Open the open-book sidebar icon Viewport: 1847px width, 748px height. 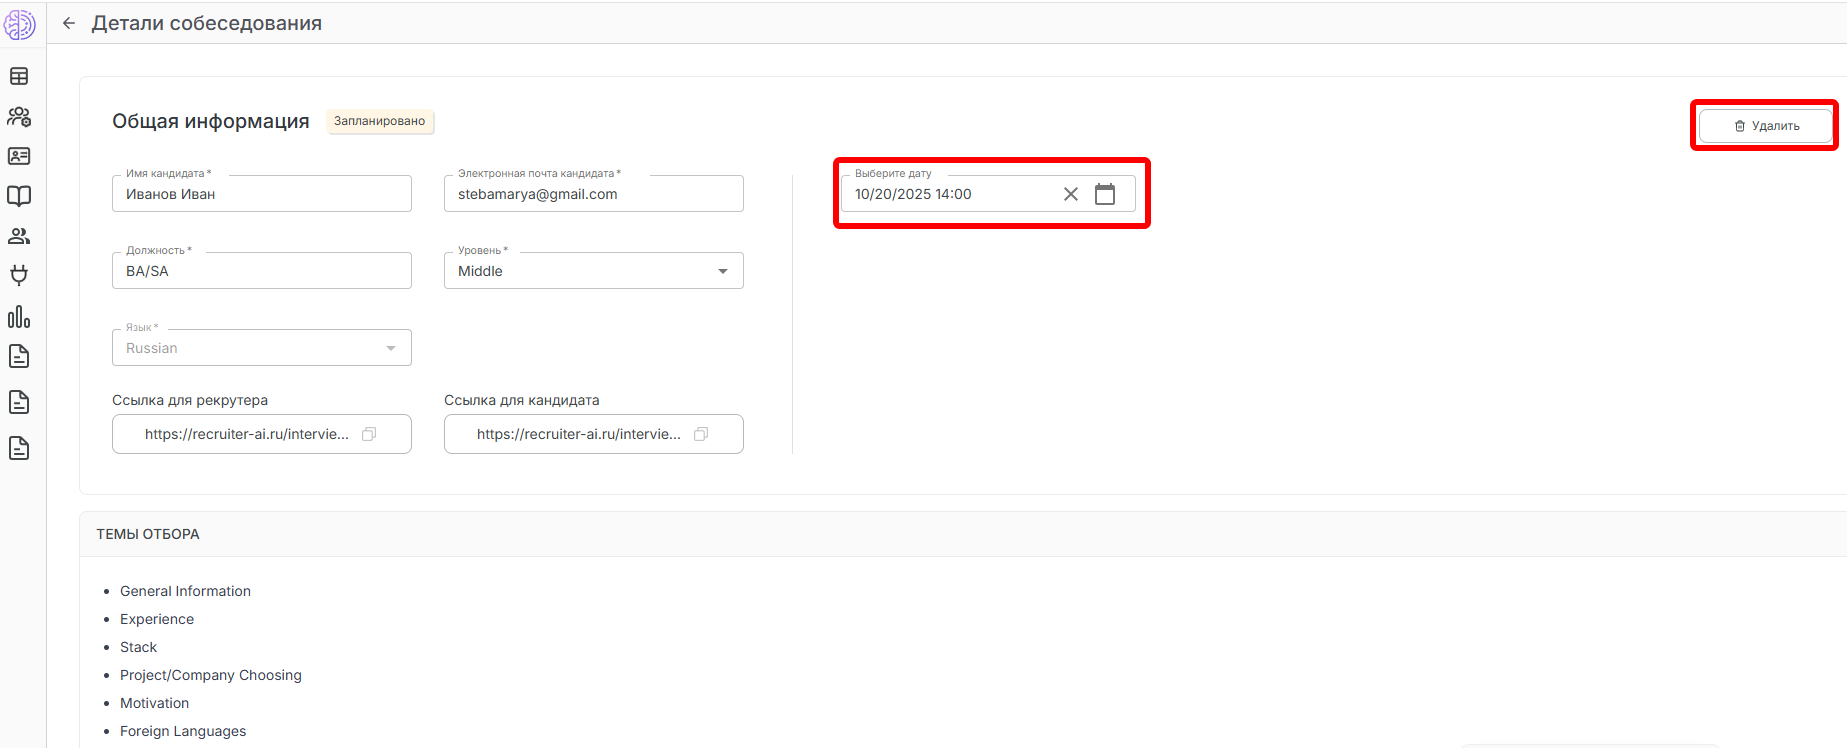pyautogui.click(x=19, y=196)
